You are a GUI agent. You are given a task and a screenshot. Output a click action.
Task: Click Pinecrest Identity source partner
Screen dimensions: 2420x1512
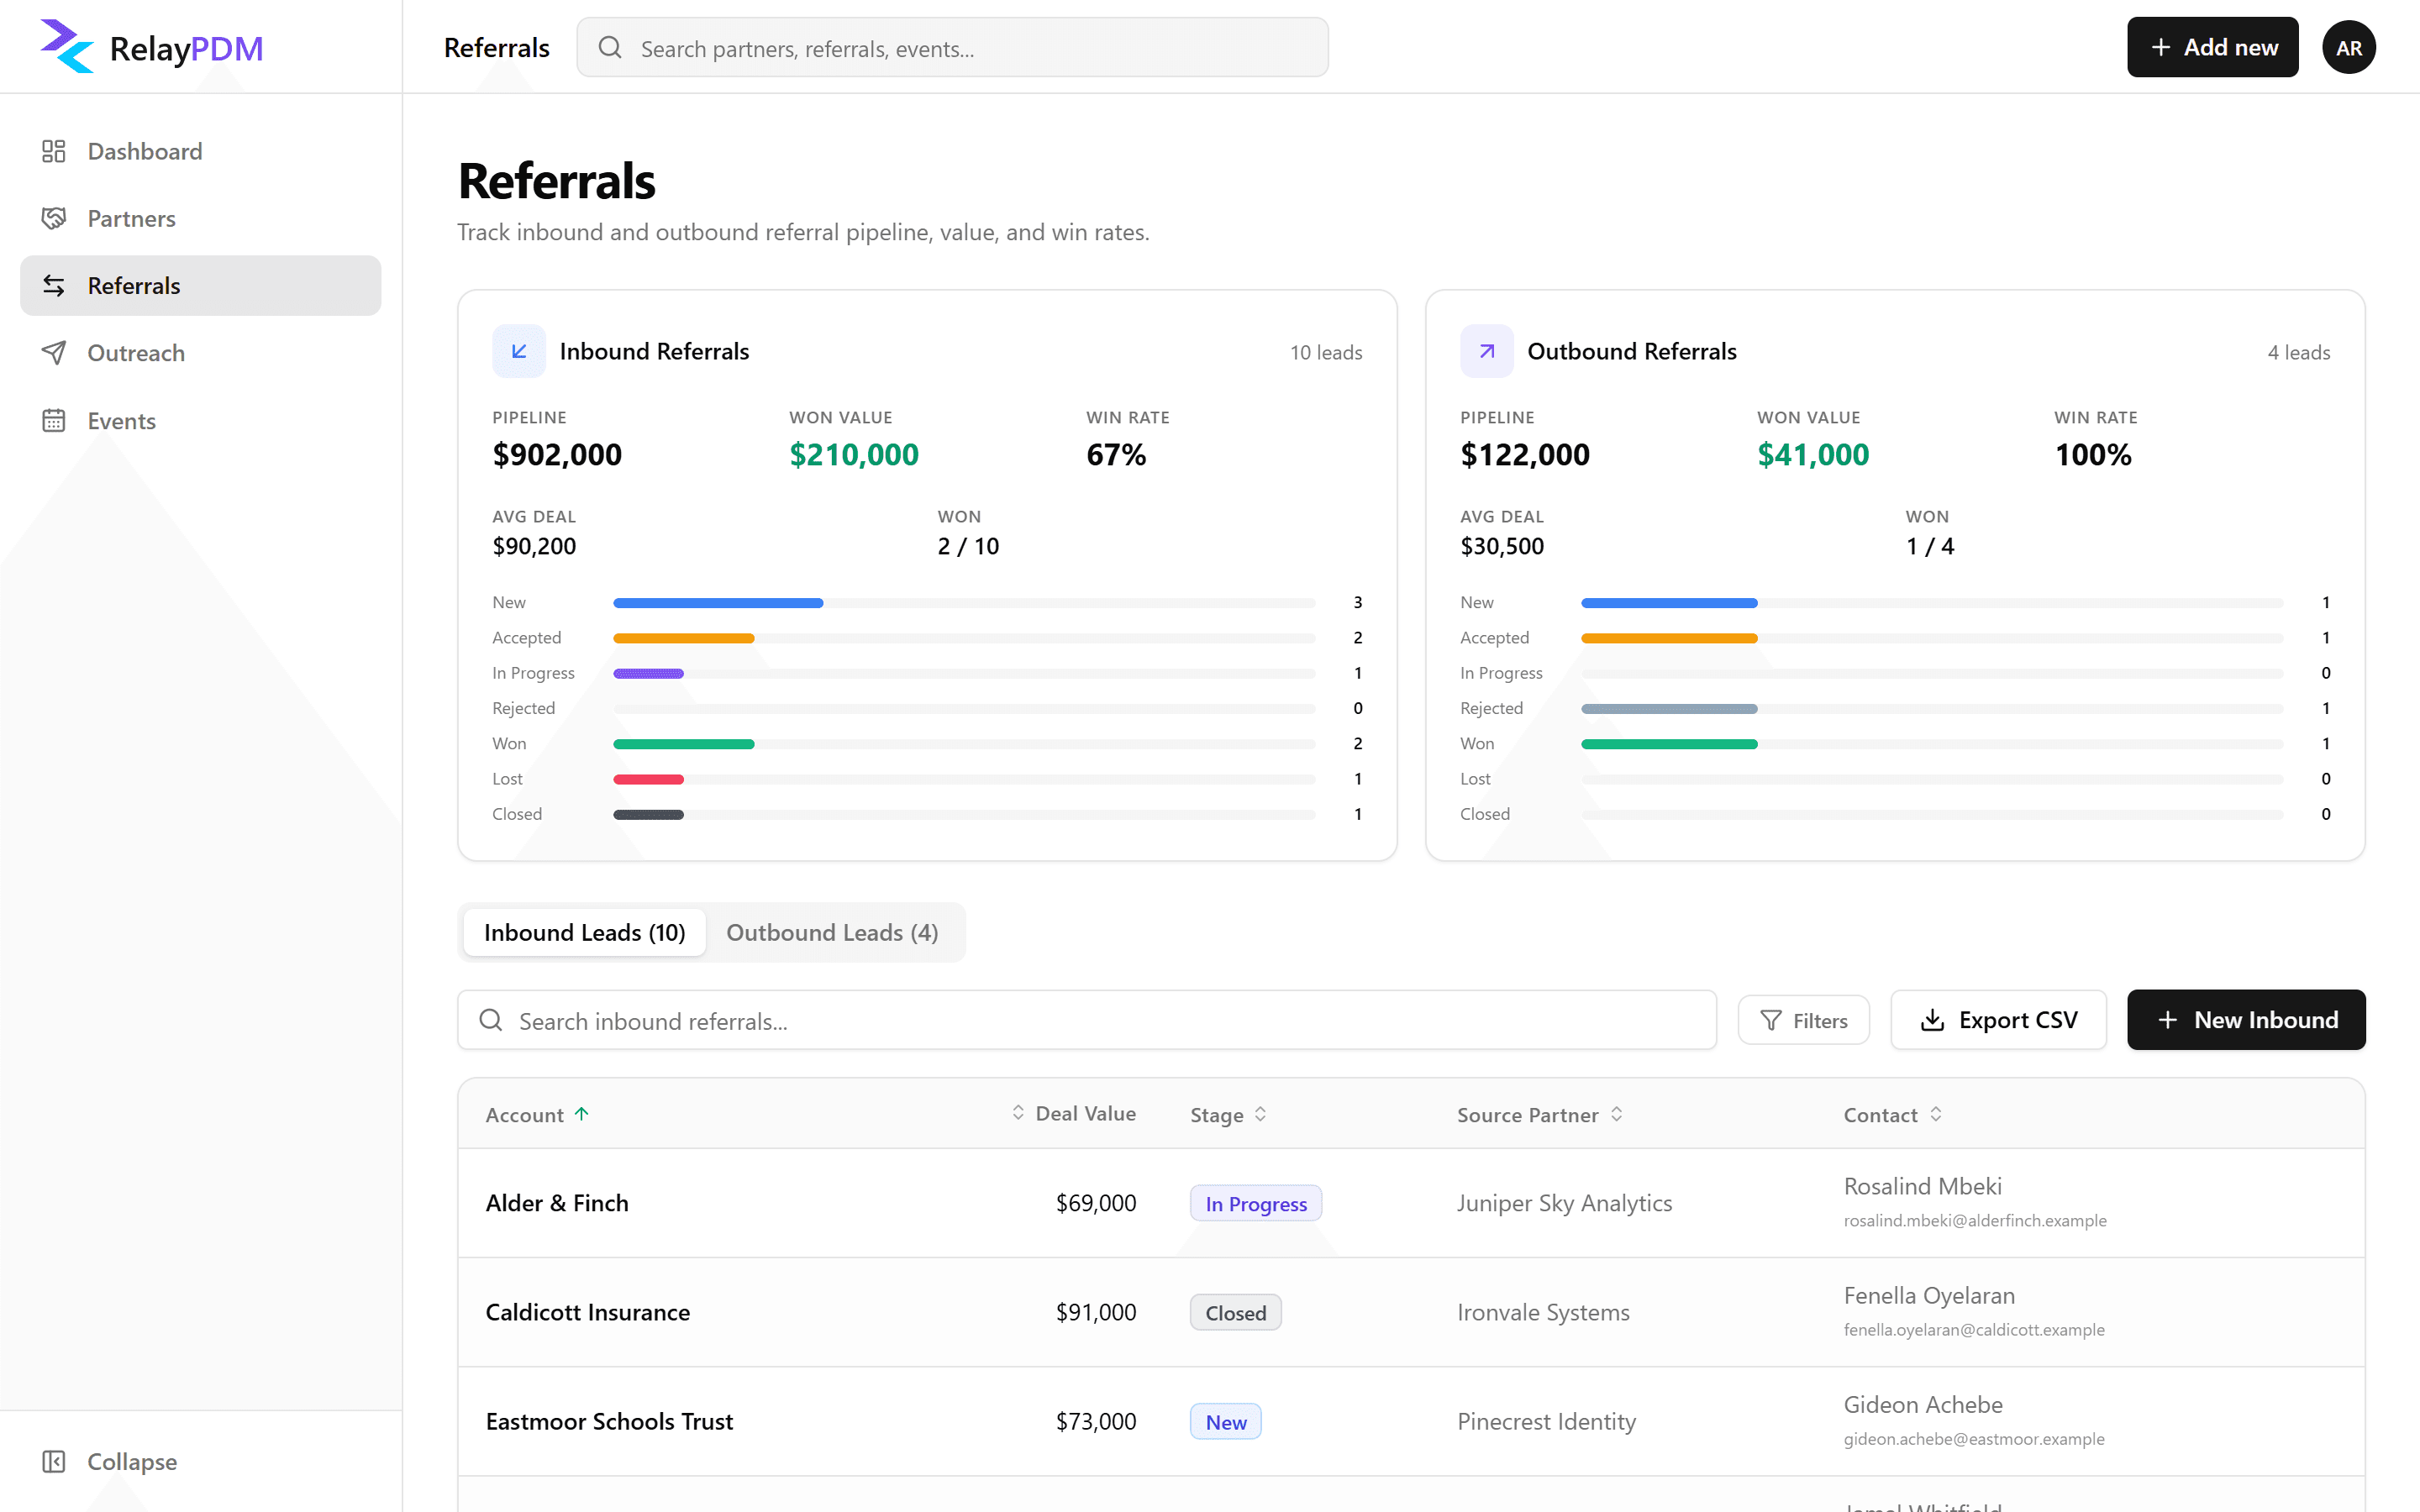coord(1546,1421)
